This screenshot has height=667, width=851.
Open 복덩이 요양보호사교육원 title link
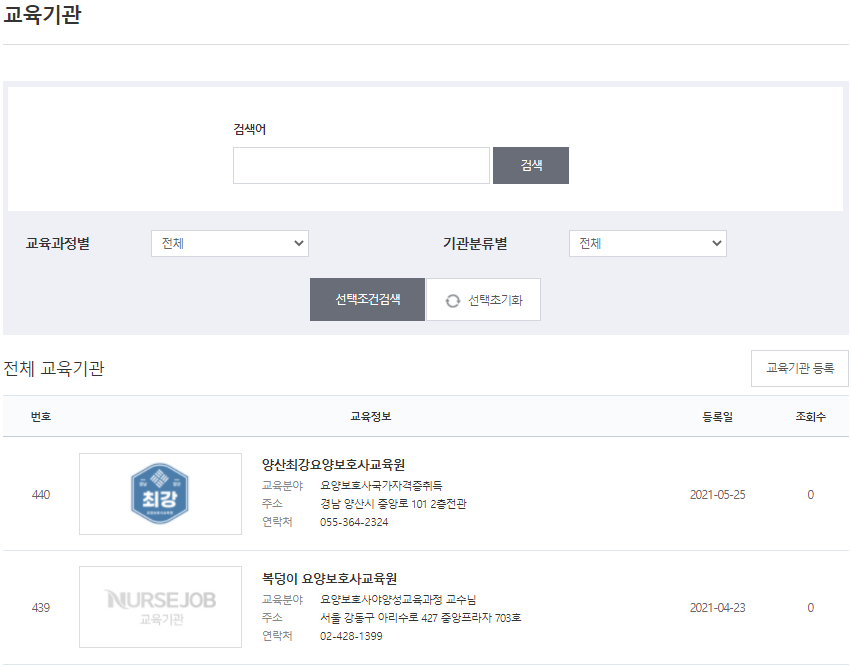click(x=329, y=579)
